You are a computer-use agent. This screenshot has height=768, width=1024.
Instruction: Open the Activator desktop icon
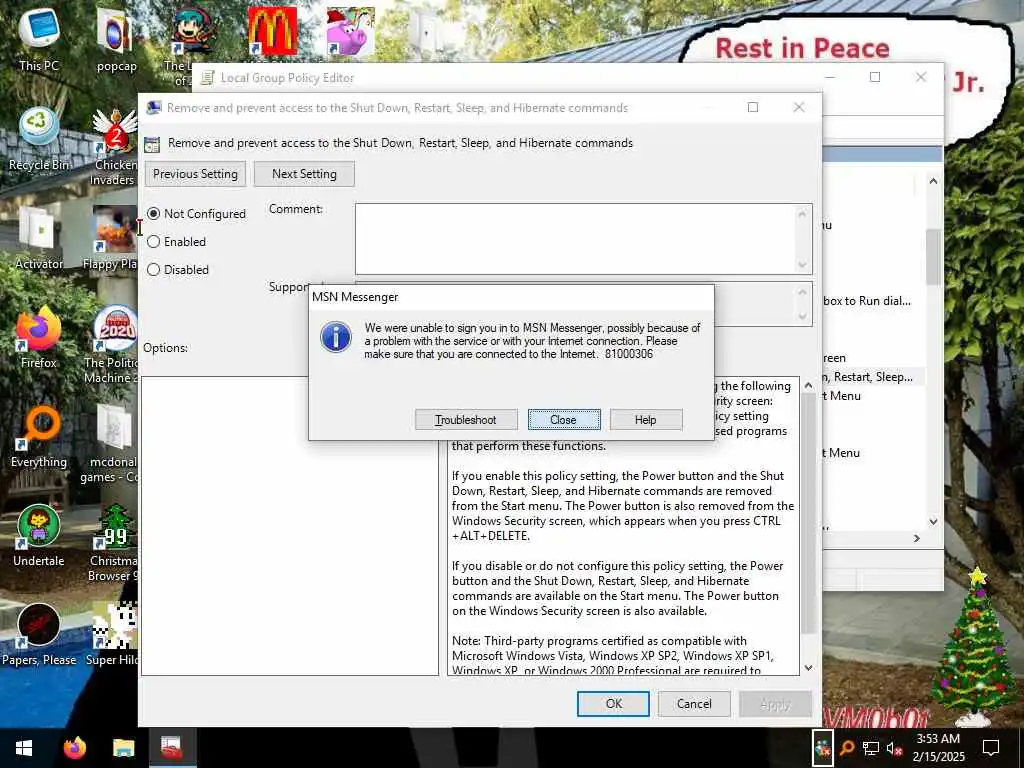point(39,238)
